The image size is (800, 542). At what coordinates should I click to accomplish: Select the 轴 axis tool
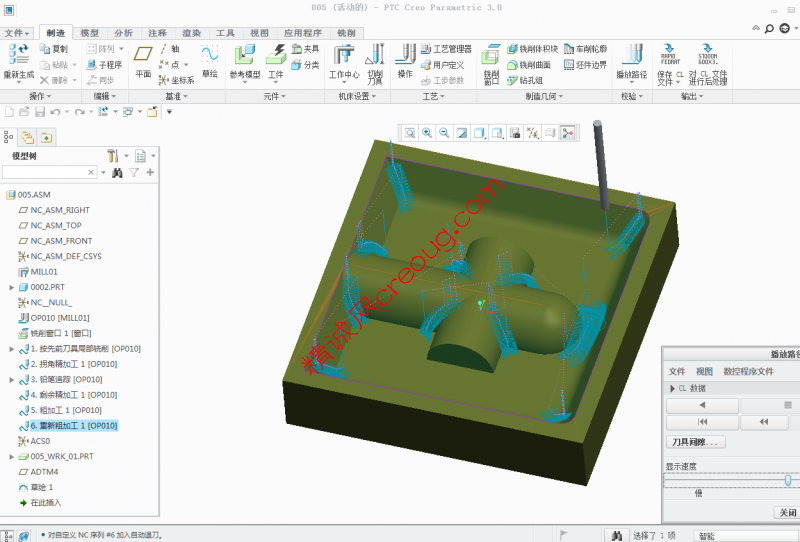[169, 49]
